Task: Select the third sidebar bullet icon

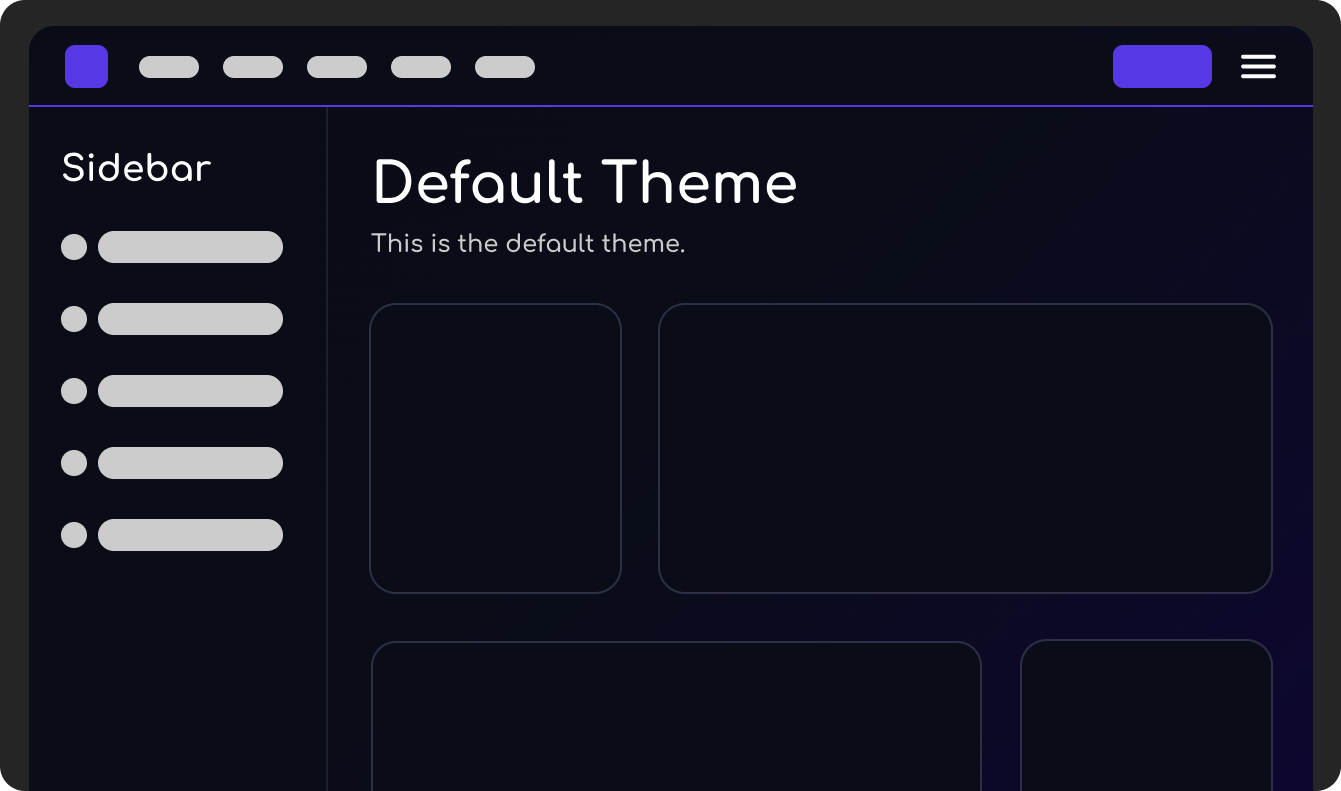Action: [x=74, y=391]
